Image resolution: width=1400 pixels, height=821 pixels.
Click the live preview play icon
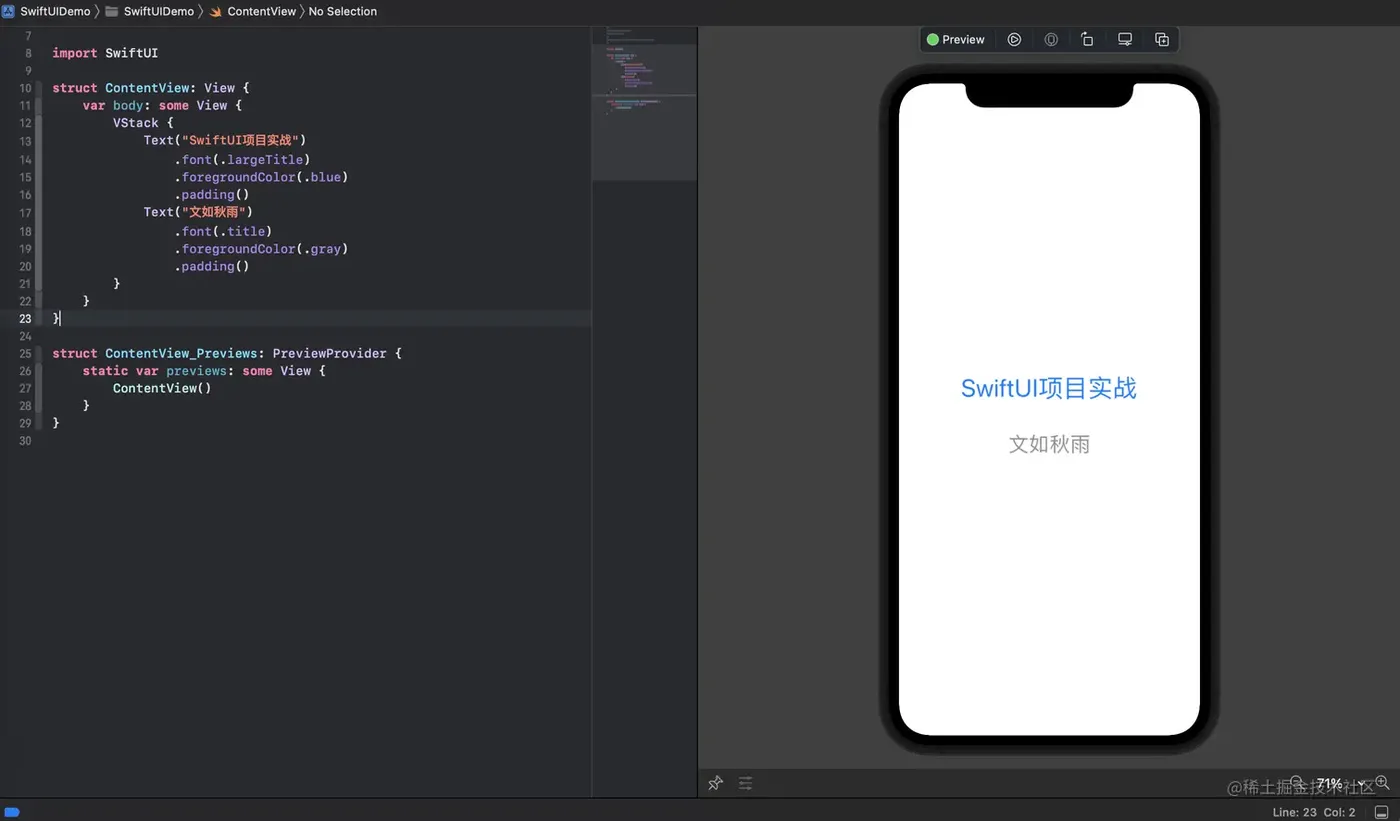(x=1014, y=40)
